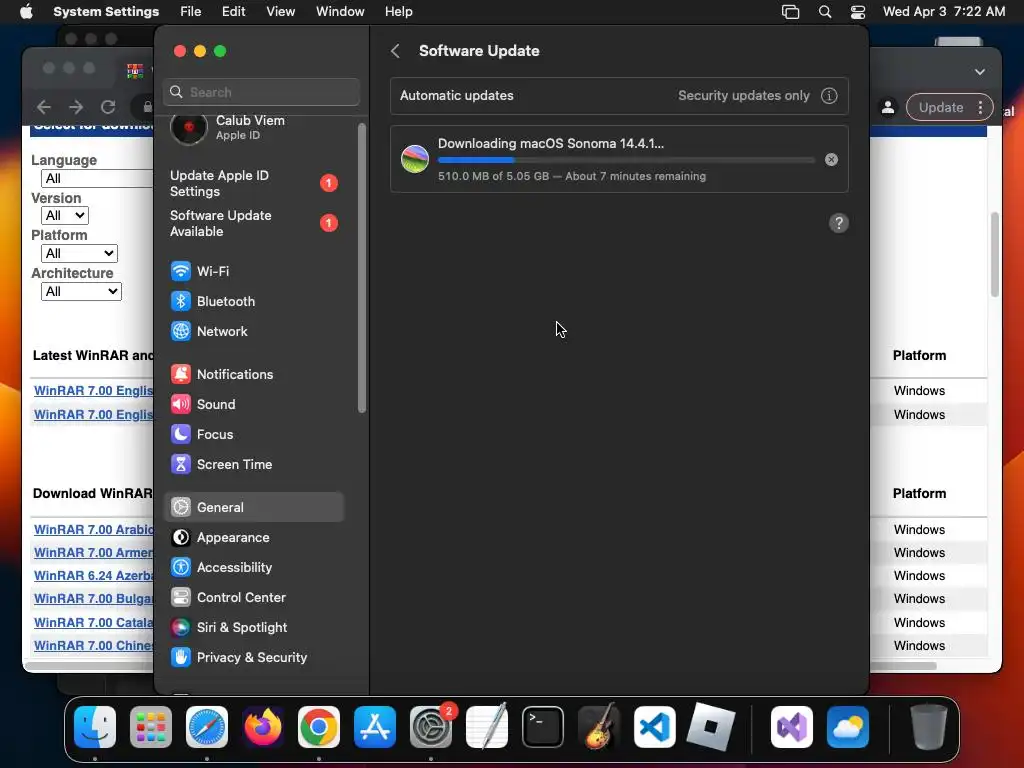This screenshot has width=1024, height=768.
Task: Open Update Apple ID Settings item
Action: click(253, 184)
